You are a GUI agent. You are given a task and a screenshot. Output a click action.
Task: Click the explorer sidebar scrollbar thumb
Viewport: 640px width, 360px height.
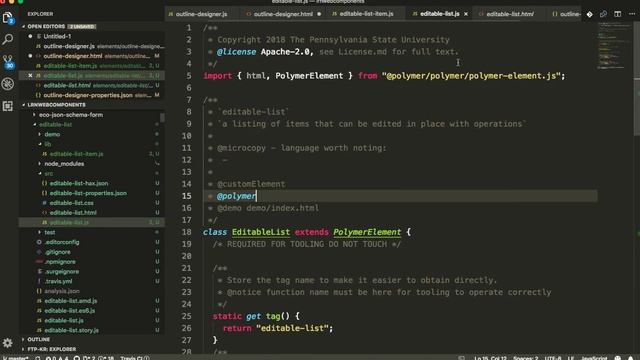162,118
